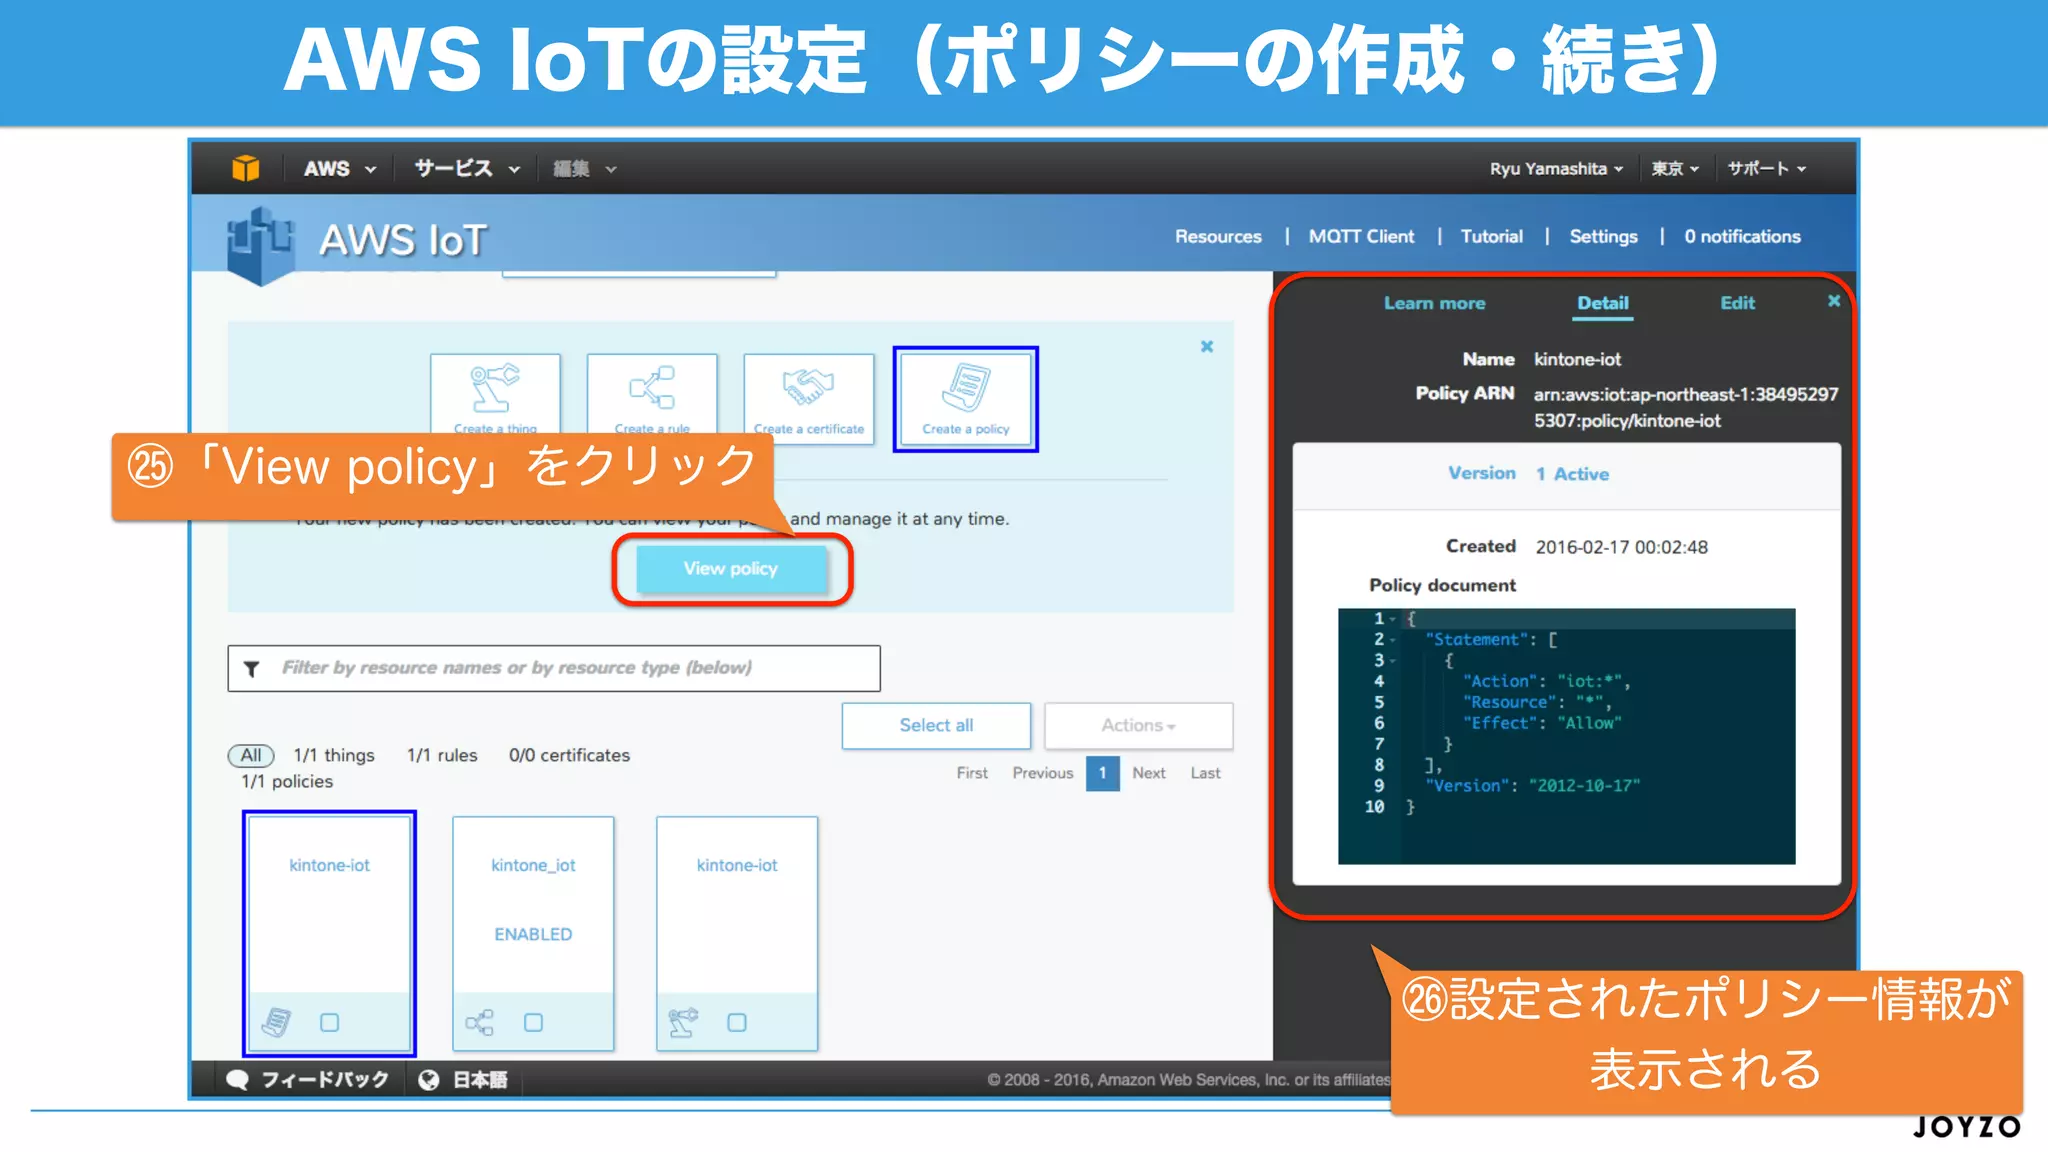The width and height of the screenshot is (2048, 1152).
Task: Open Resources in AWS IoT header
Action: (1218, 237)
